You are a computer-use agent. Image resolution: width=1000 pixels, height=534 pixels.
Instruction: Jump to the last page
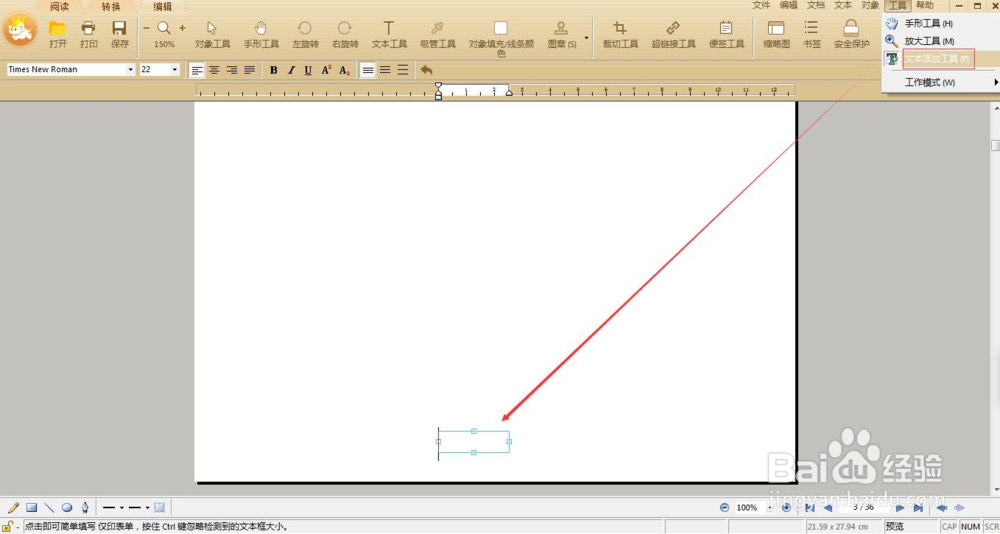(918, 508)
